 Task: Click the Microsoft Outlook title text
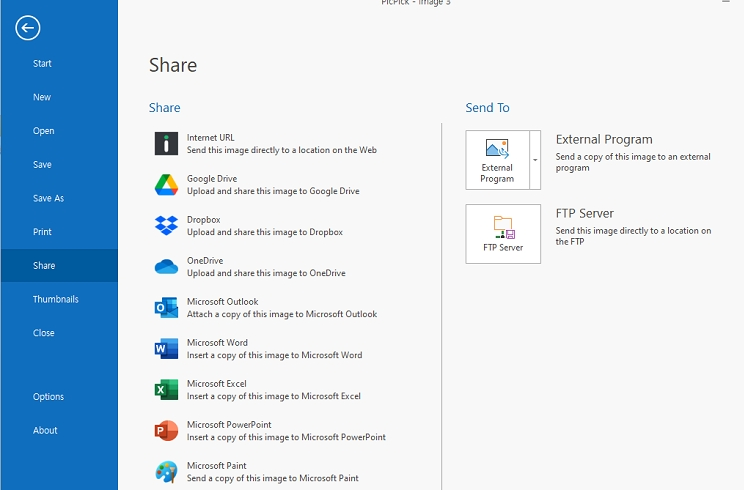[x=223, y=302]
